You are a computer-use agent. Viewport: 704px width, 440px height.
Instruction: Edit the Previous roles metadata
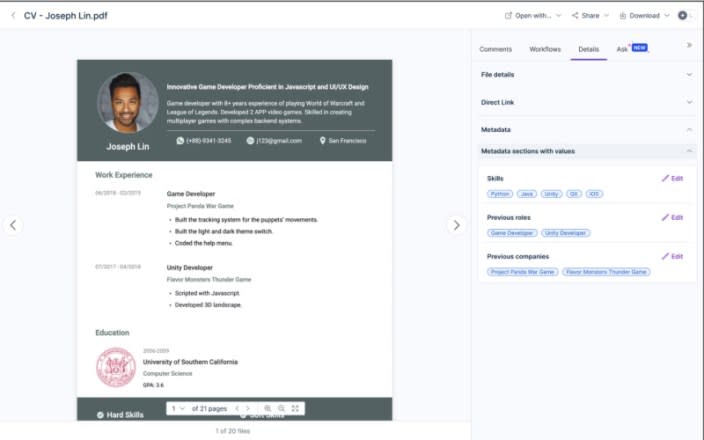672,217
